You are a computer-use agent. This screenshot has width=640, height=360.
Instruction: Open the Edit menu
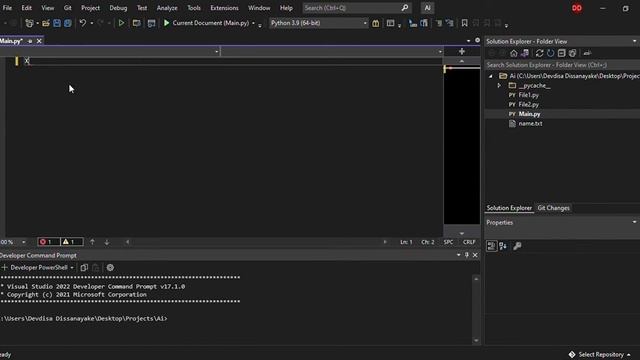click(27, 8)
